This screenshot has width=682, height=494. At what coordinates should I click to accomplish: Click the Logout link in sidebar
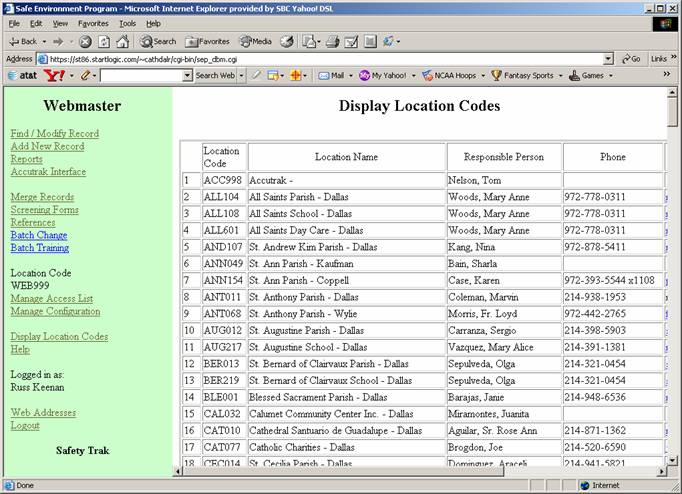(25, 425)
